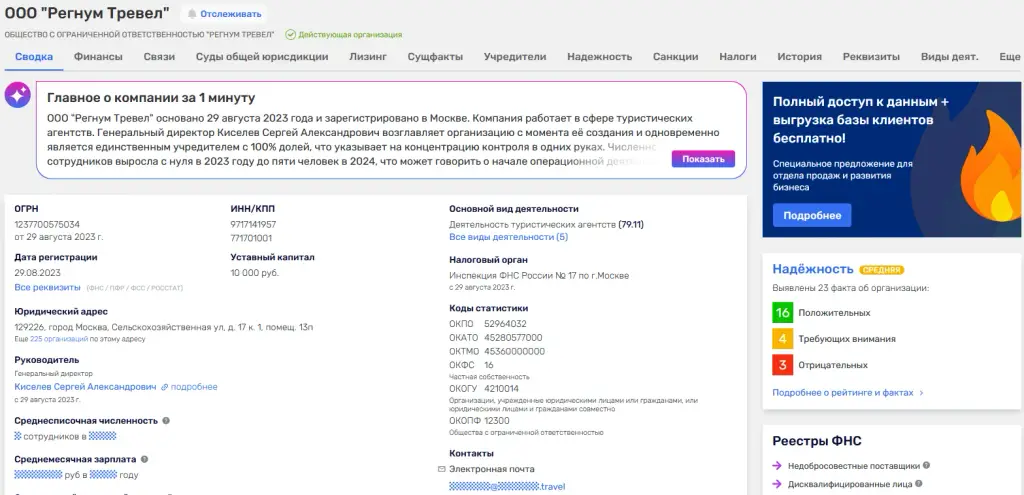Click the Надёжность heading link
Viewport: 1024px width, 495px height.
tap(813, 269)
